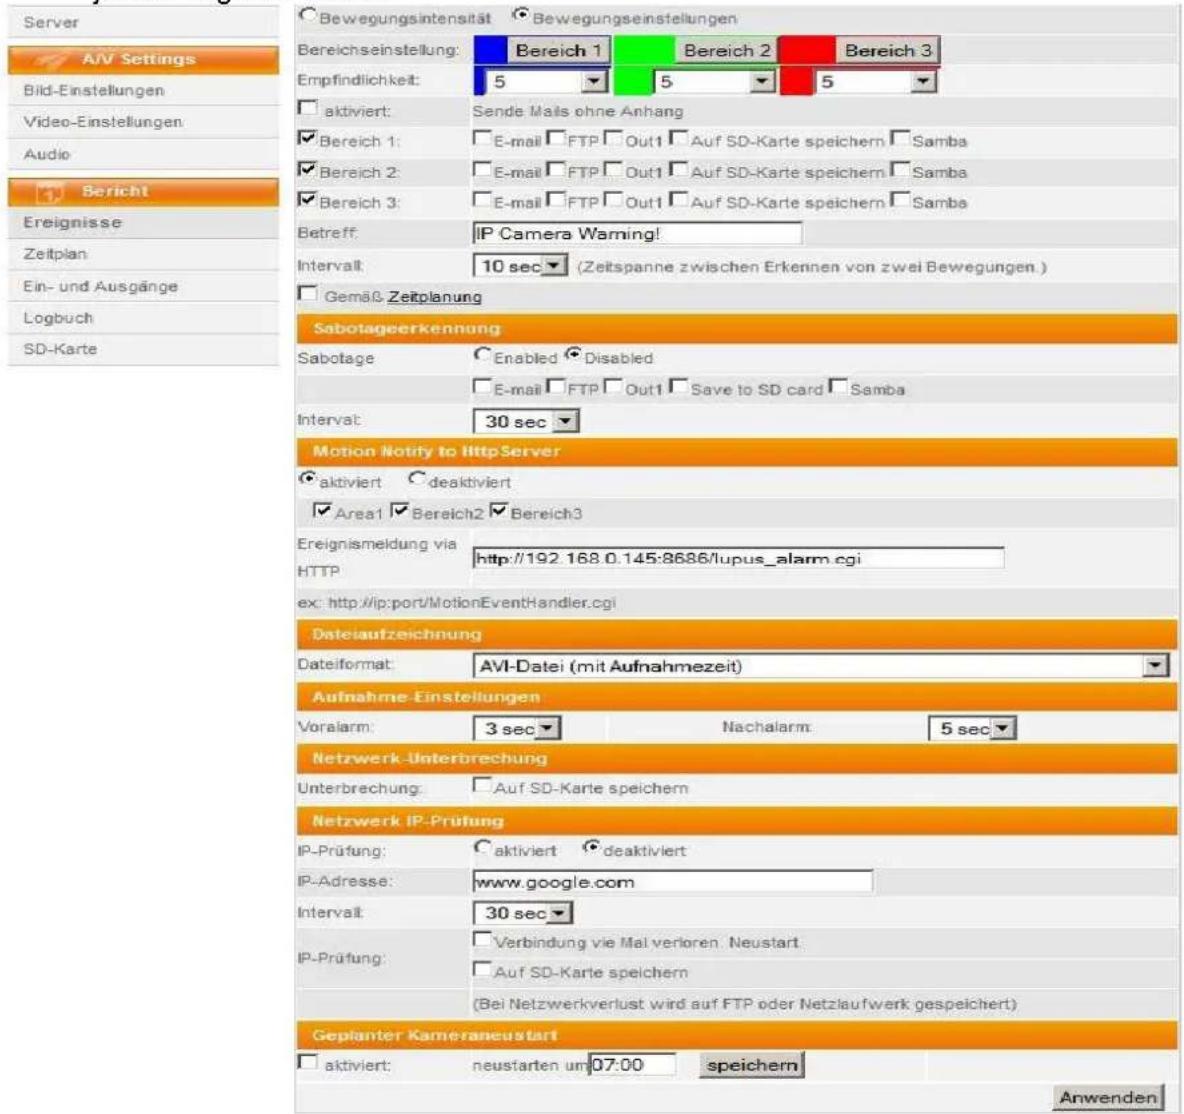The width and height of the screenshot is (1184, 1114).
Task: Uncheck the Bereich 1 row checkbox
Action: (308, 139)
